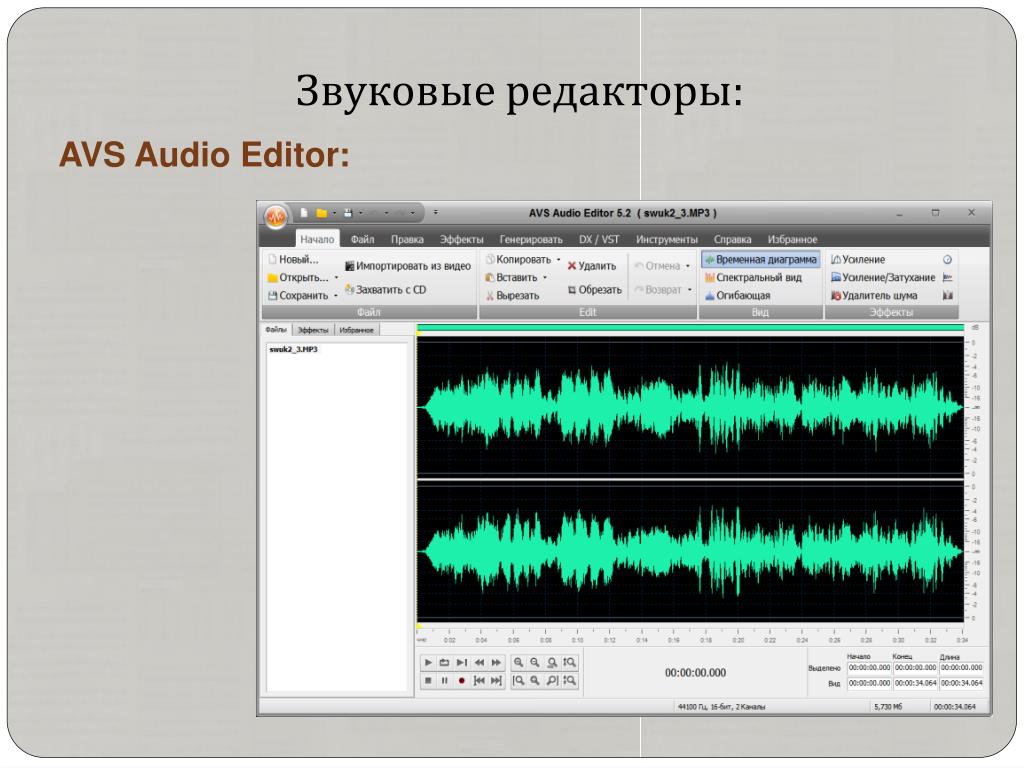Open the Генерировать ribbon tab

[531, 239]
